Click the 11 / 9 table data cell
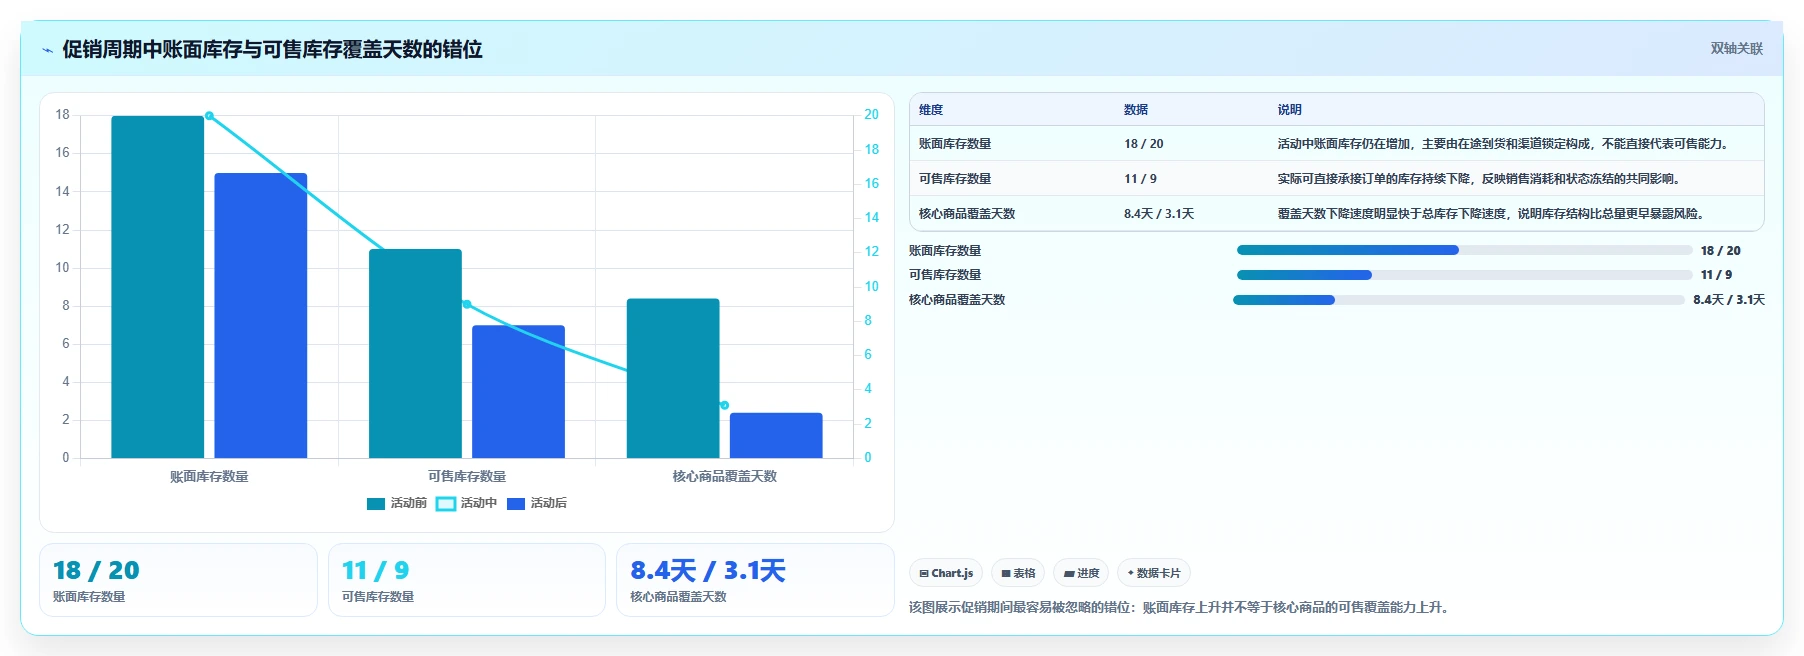This screenshot has height=656, width=1804. tap(1140, 179)
